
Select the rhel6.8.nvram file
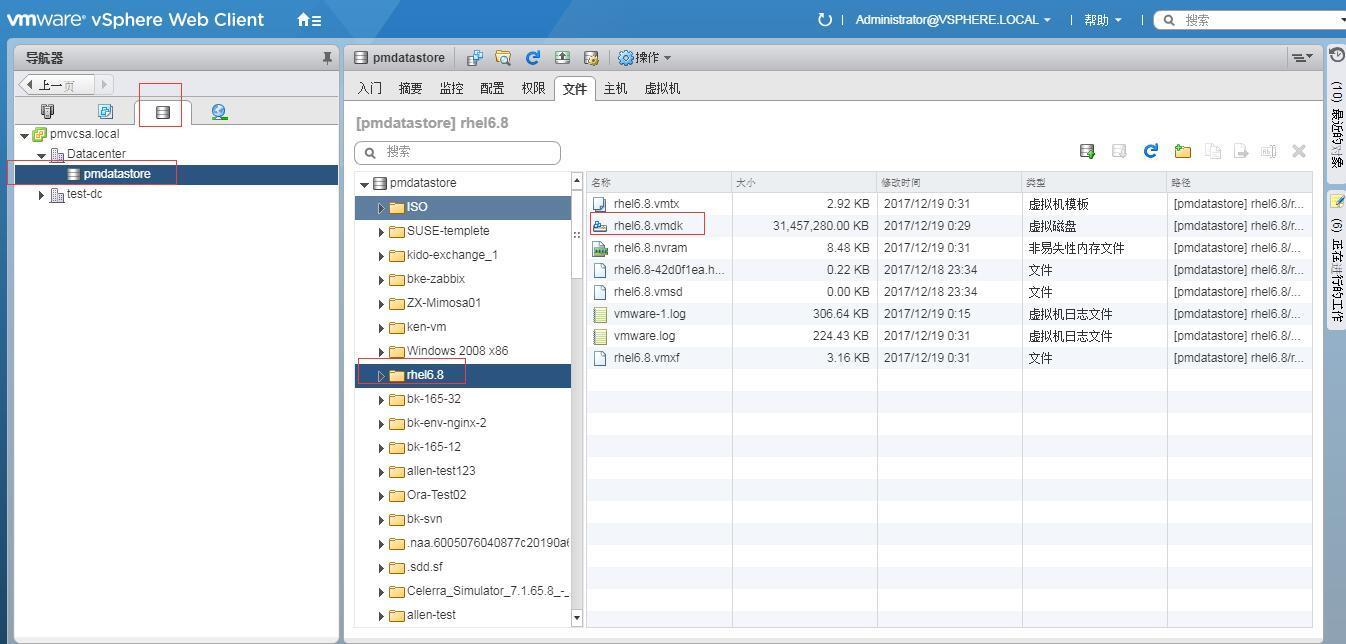(650, 248)
